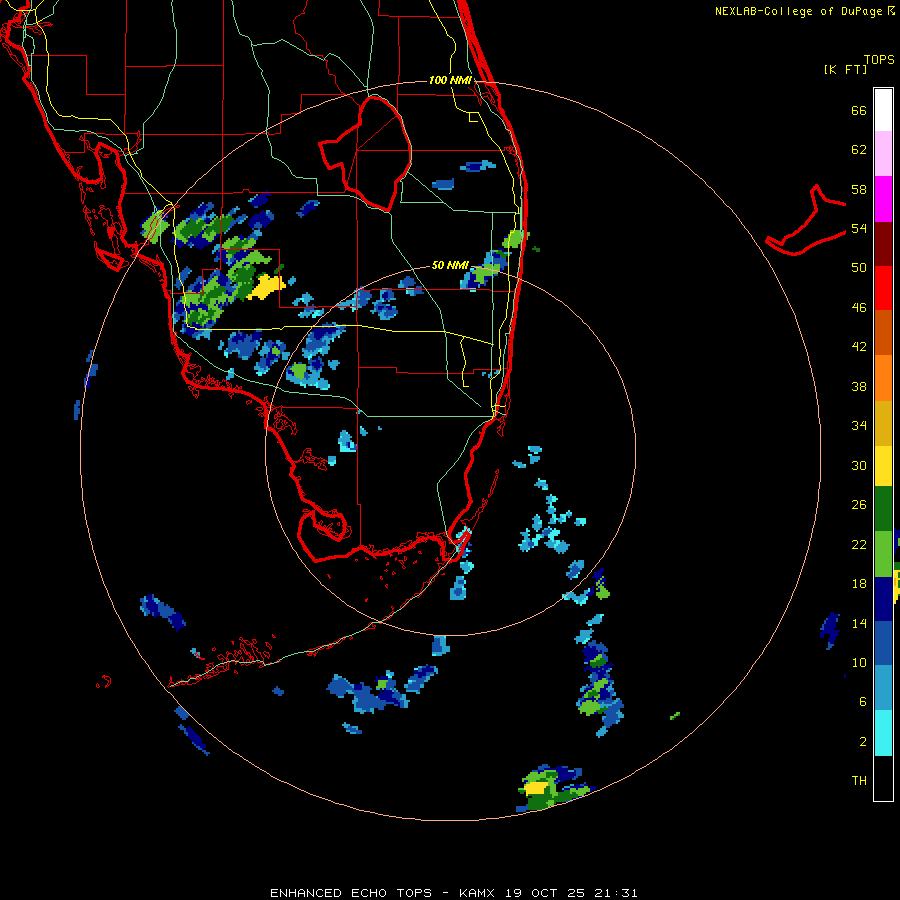
Task: Select the navy blue legend swatch
Action: (x=883, y=599)
